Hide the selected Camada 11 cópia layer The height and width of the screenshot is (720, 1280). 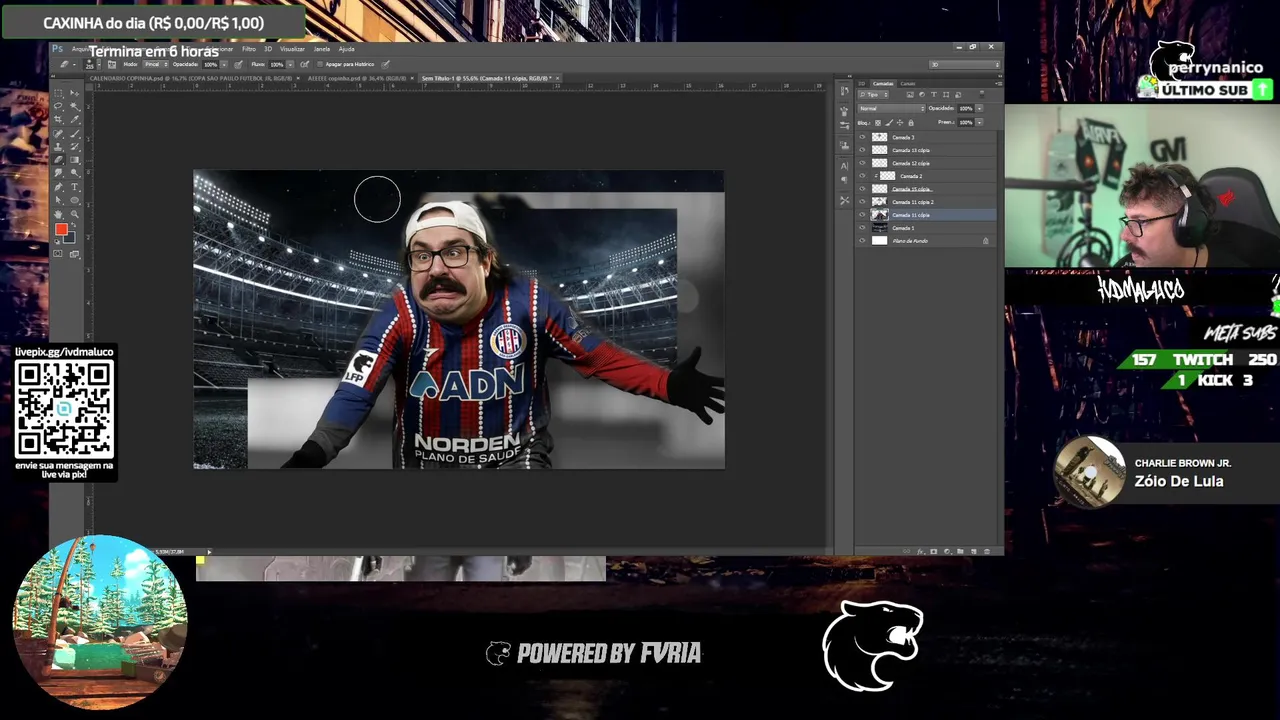pos(862,215)
